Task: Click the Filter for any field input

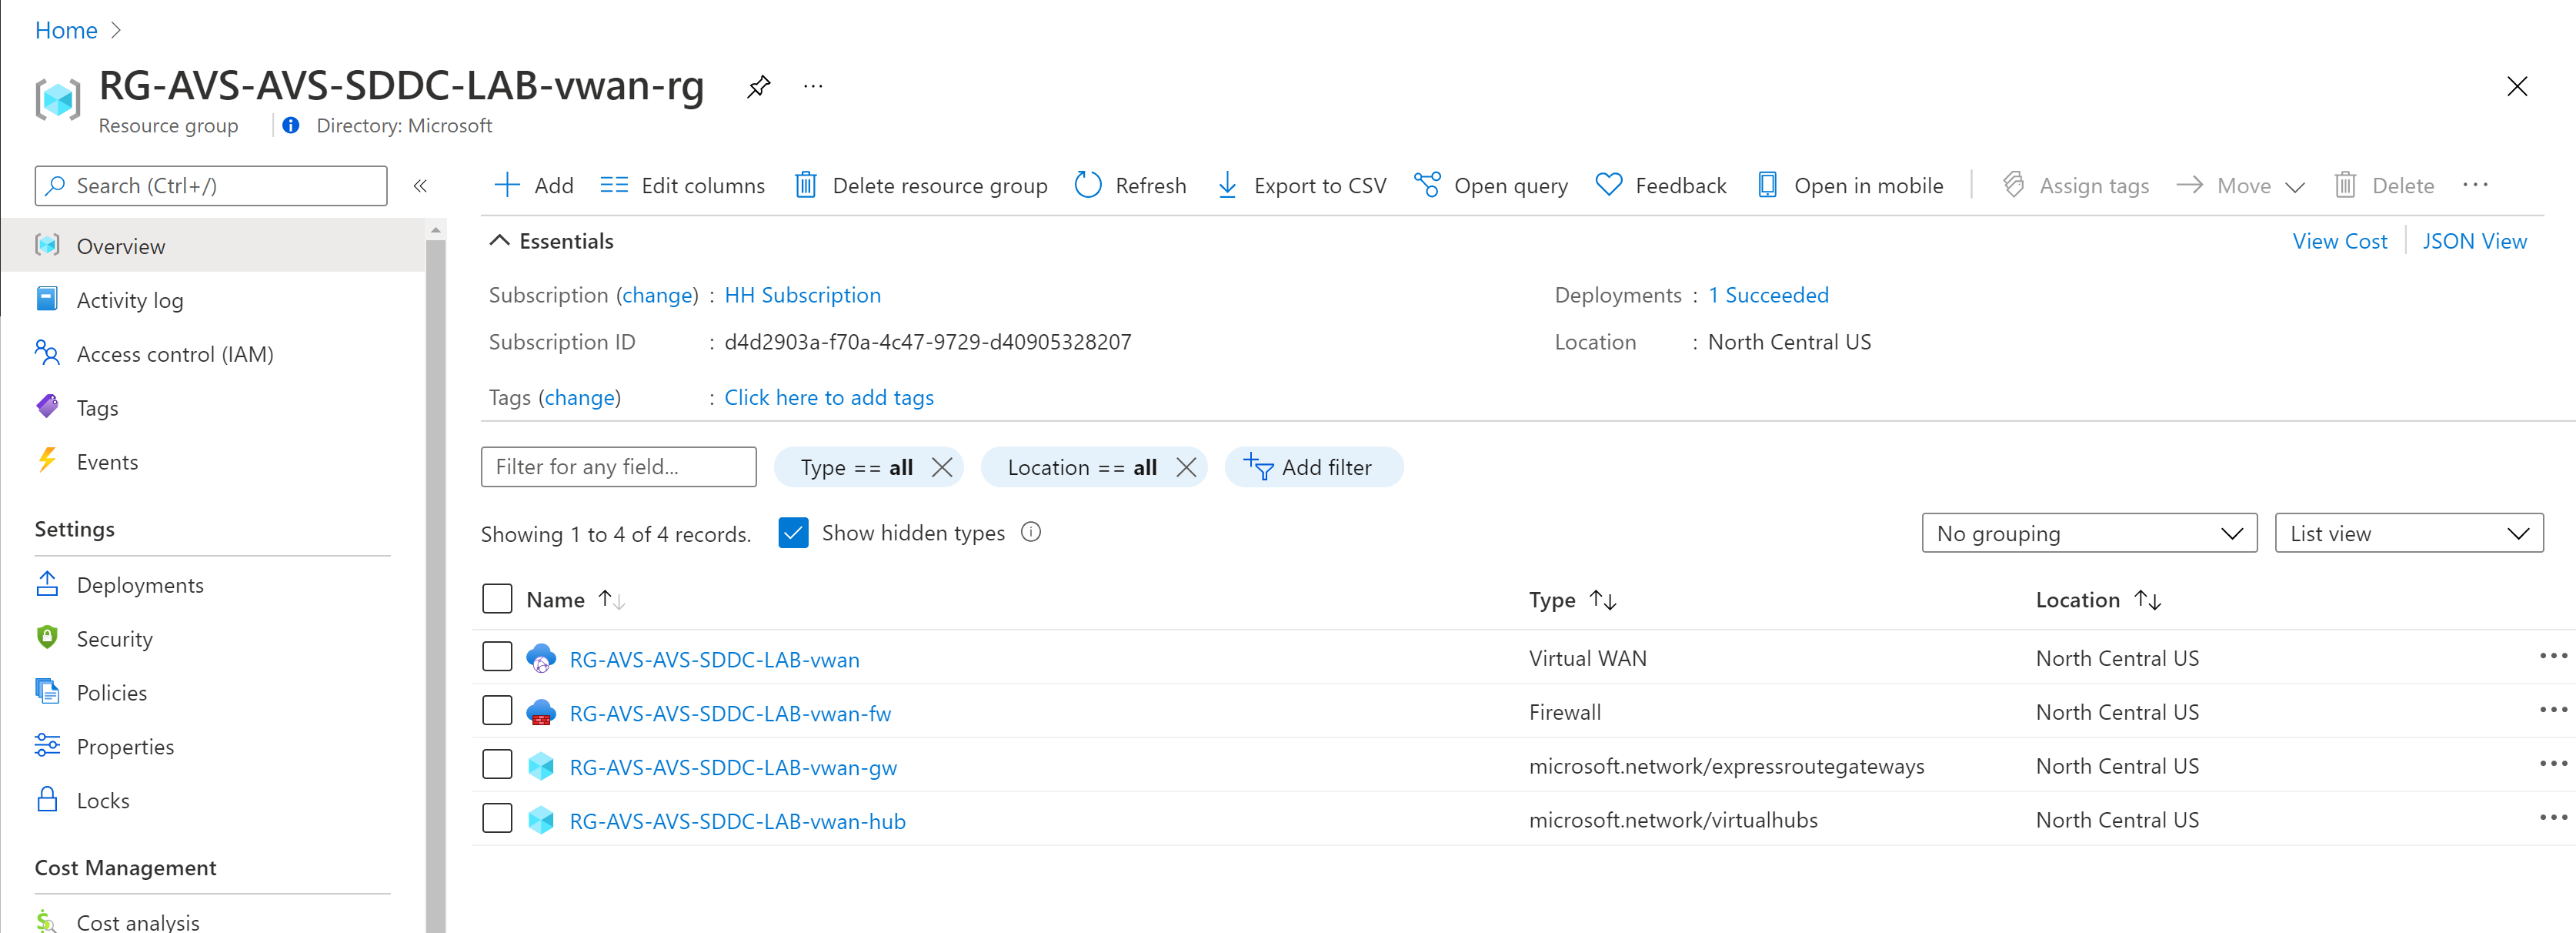Action: click(x=618, y=466)
